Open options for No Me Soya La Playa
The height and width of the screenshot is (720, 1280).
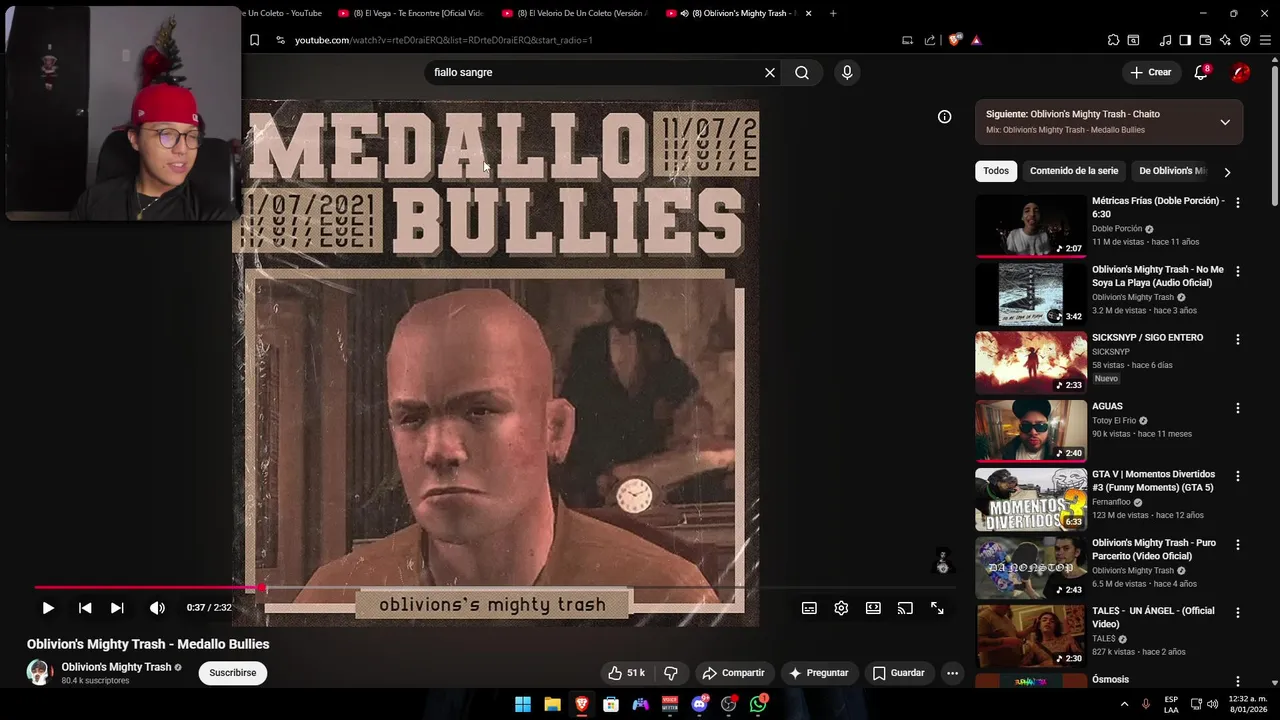pos(1238,271)
